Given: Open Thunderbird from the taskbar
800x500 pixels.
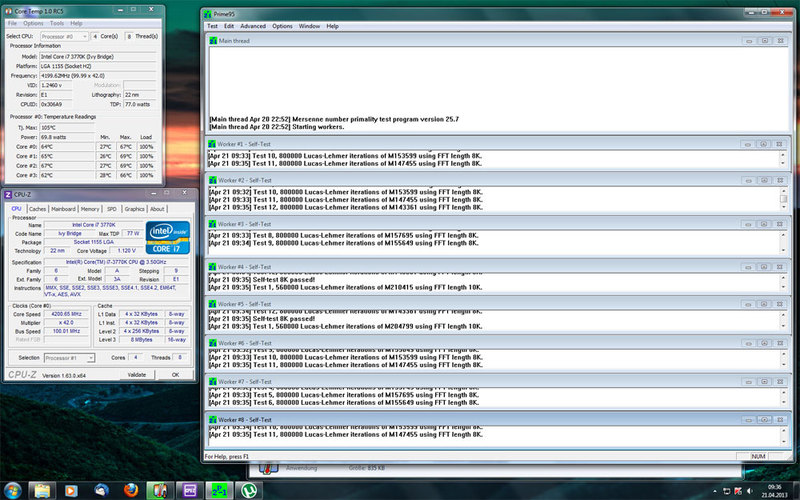Looking at the screenshot, I should [101, 491].
